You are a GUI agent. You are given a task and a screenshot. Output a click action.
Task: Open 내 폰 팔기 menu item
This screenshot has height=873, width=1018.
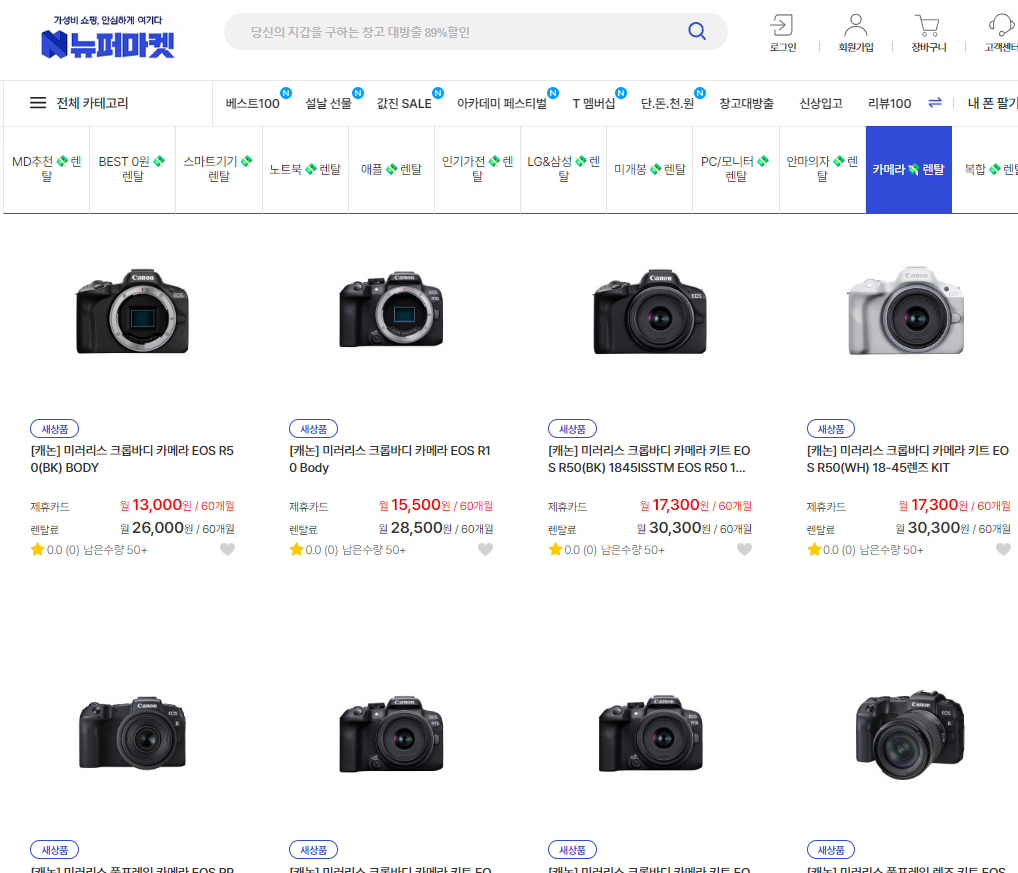pyautogui.click(x=992, y=103)
